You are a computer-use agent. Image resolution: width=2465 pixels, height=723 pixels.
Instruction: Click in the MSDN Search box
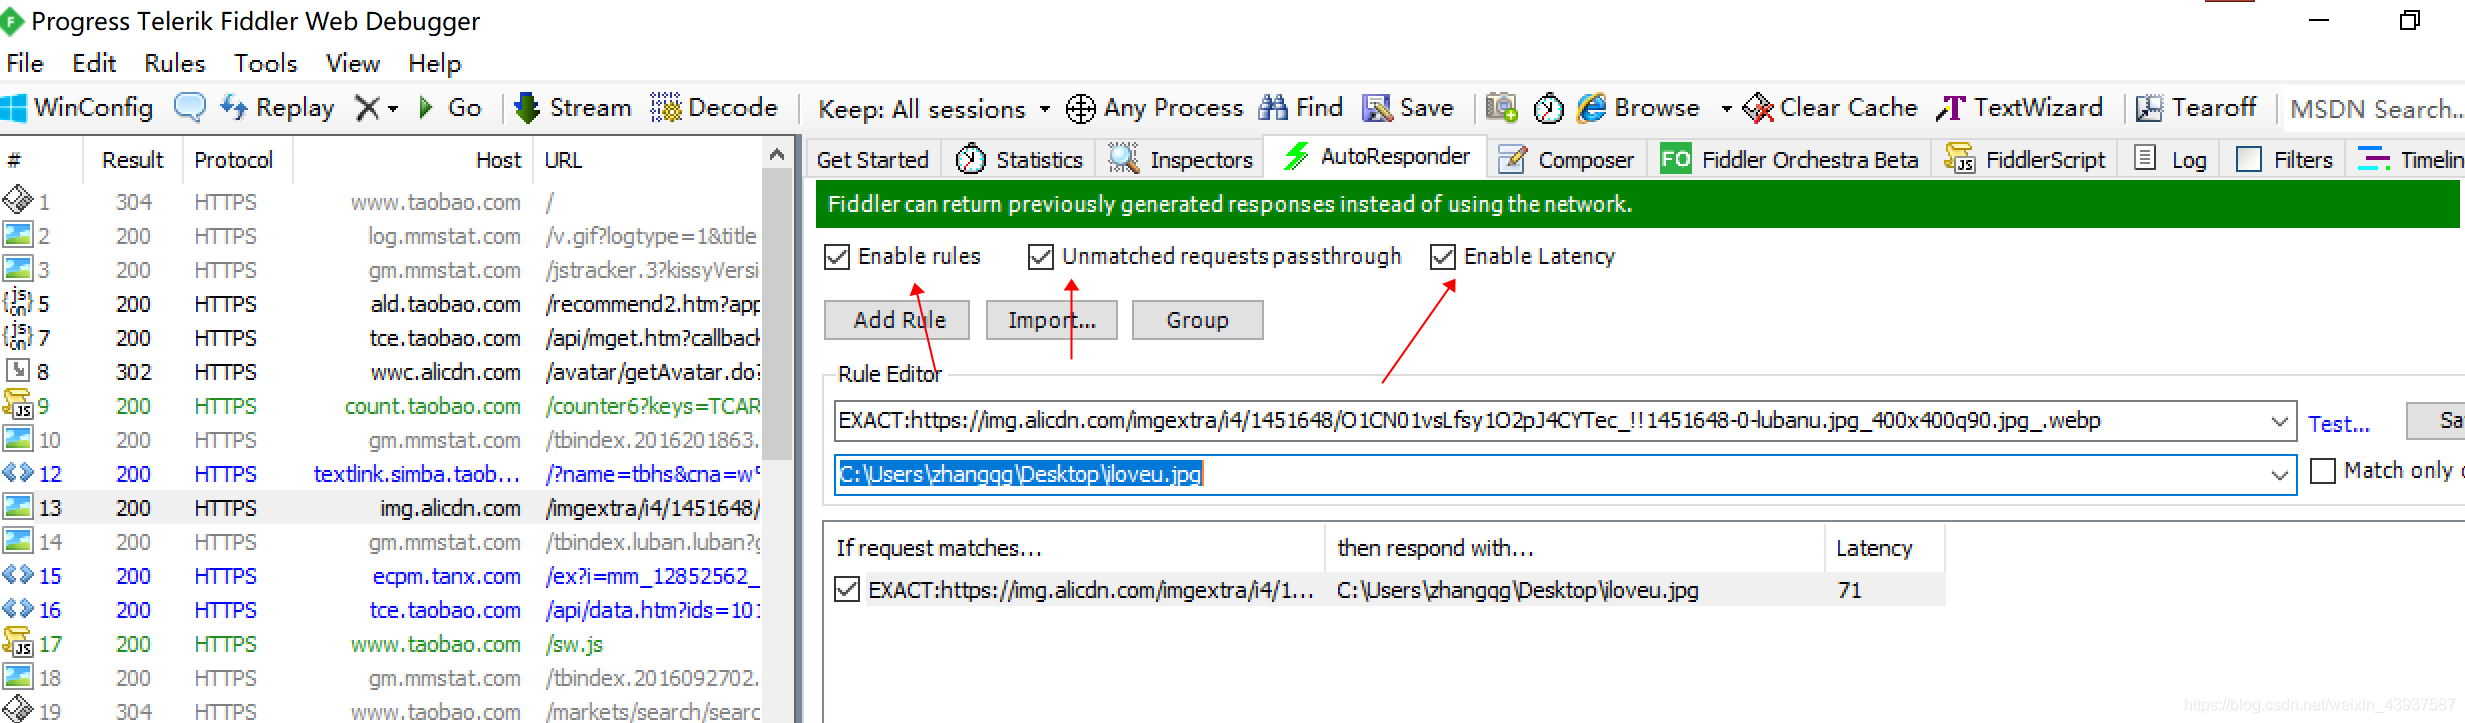[x=2375, y=109]
